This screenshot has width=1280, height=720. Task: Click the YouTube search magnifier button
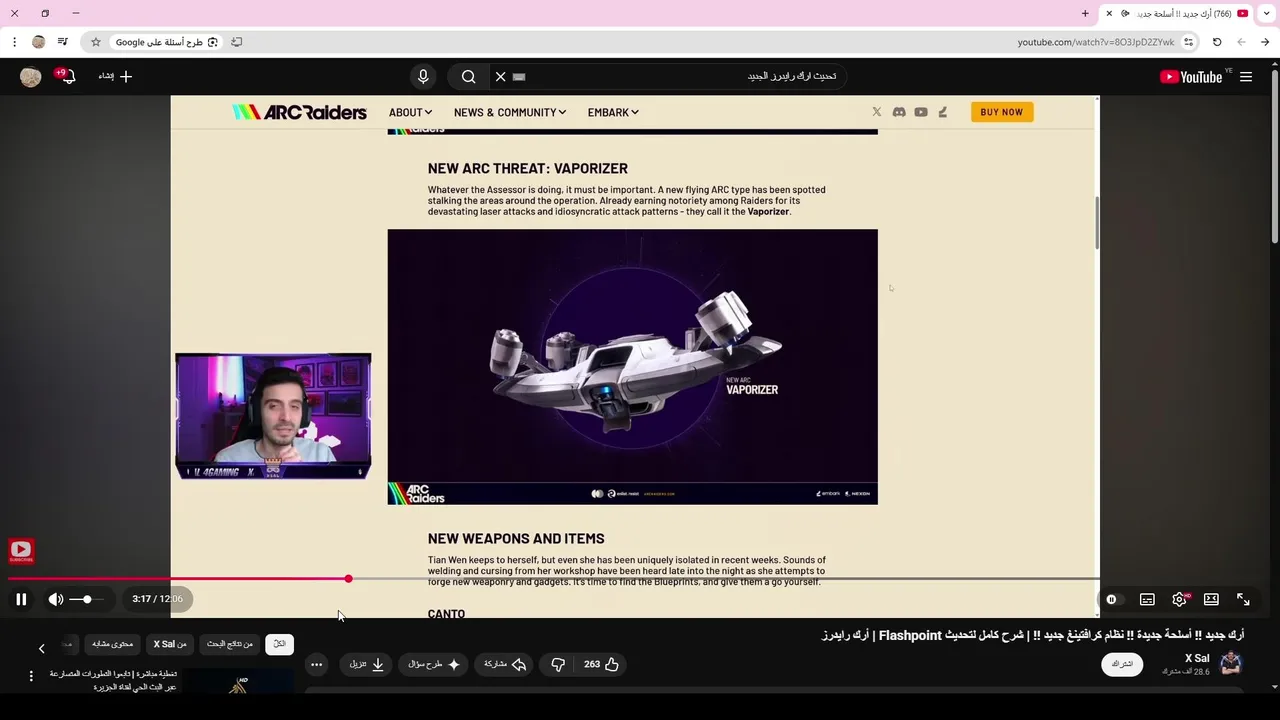click(x=468, y=77)
